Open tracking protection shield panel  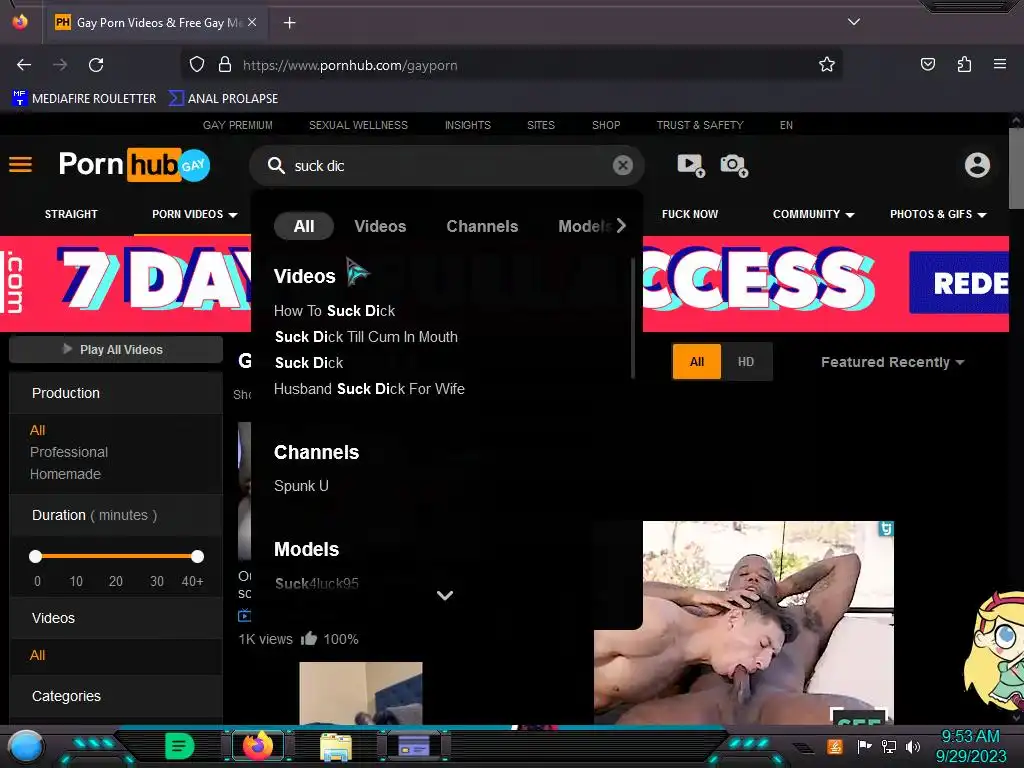click(x=197, y=65)
